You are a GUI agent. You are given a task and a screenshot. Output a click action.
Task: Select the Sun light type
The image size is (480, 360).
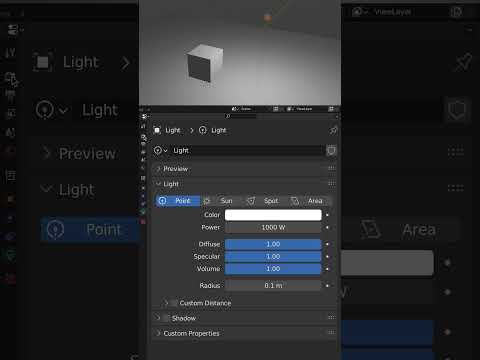pos(222,201)
